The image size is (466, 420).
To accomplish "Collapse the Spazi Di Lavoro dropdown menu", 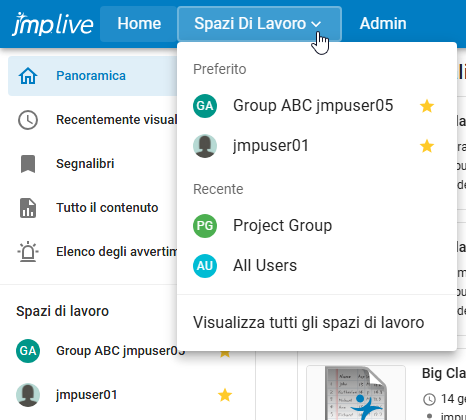I will [259, 24].
